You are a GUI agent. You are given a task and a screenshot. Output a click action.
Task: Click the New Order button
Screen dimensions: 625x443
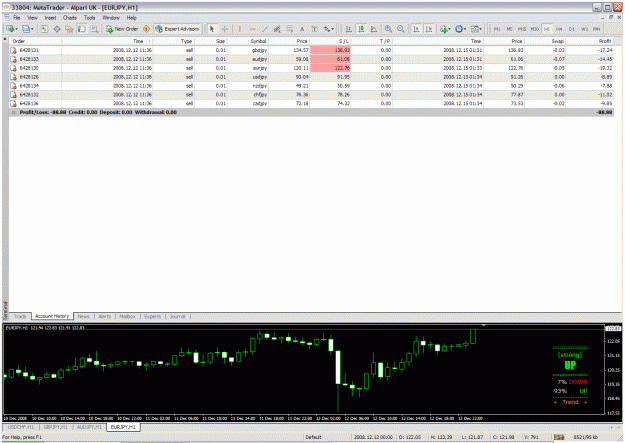(x=122, y=29)
